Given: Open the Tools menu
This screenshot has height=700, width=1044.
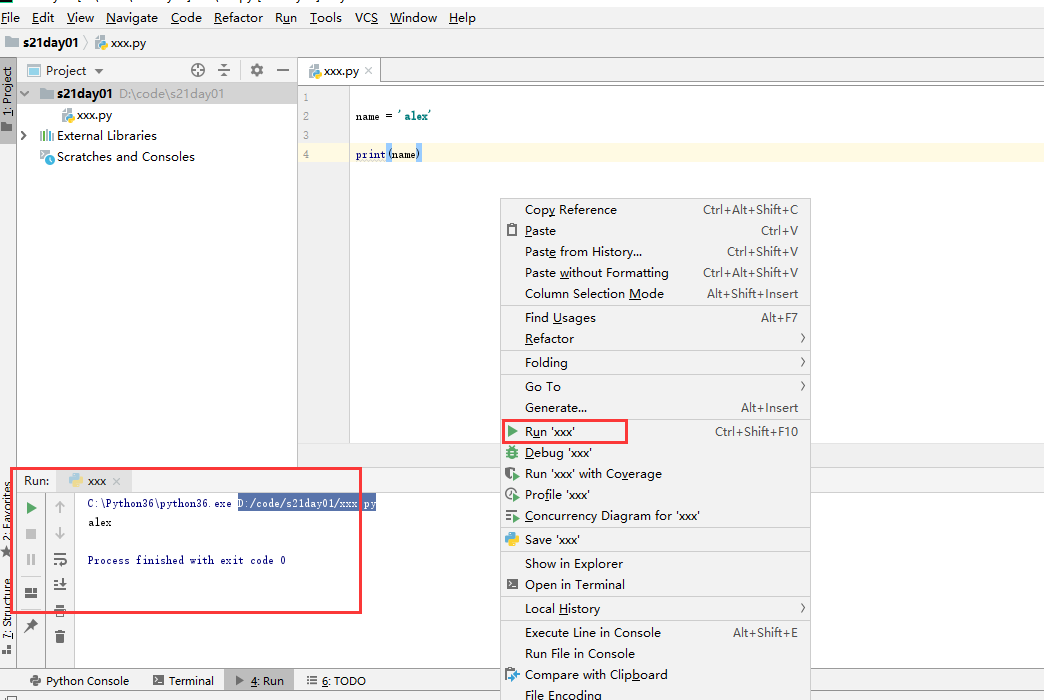Looking at the screenshot, I should (326, 17).
